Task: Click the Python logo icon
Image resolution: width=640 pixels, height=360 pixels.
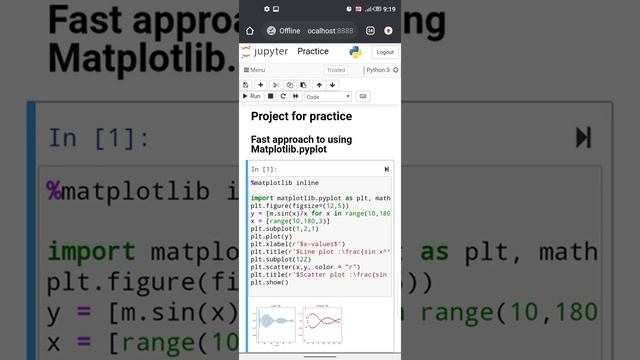Action: 355,52
